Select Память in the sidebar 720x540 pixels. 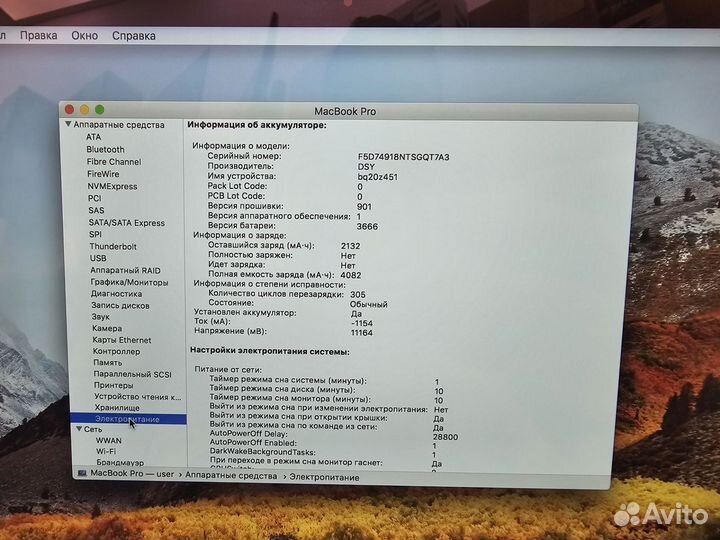107,363
